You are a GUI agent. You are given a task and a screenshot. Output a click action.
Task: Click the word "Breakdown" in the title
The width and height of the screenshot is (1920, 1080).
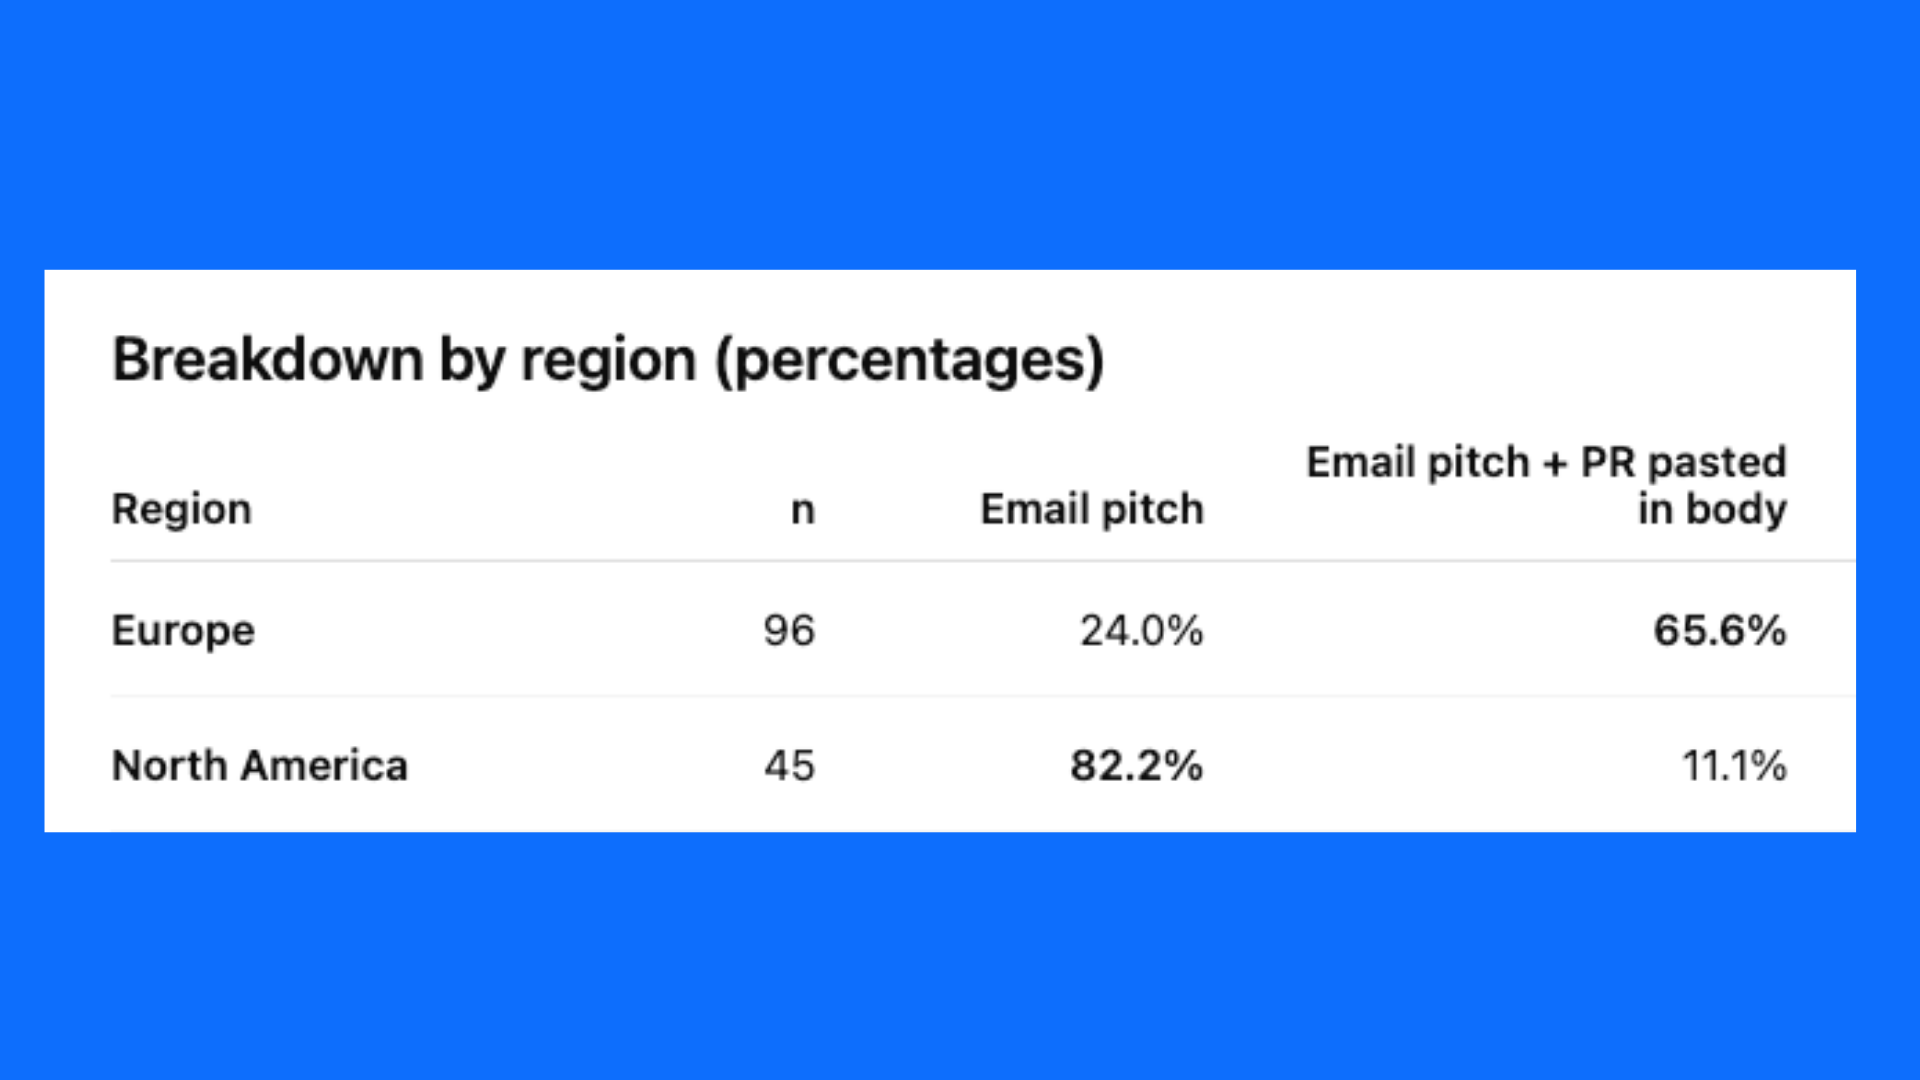(267, 359)
